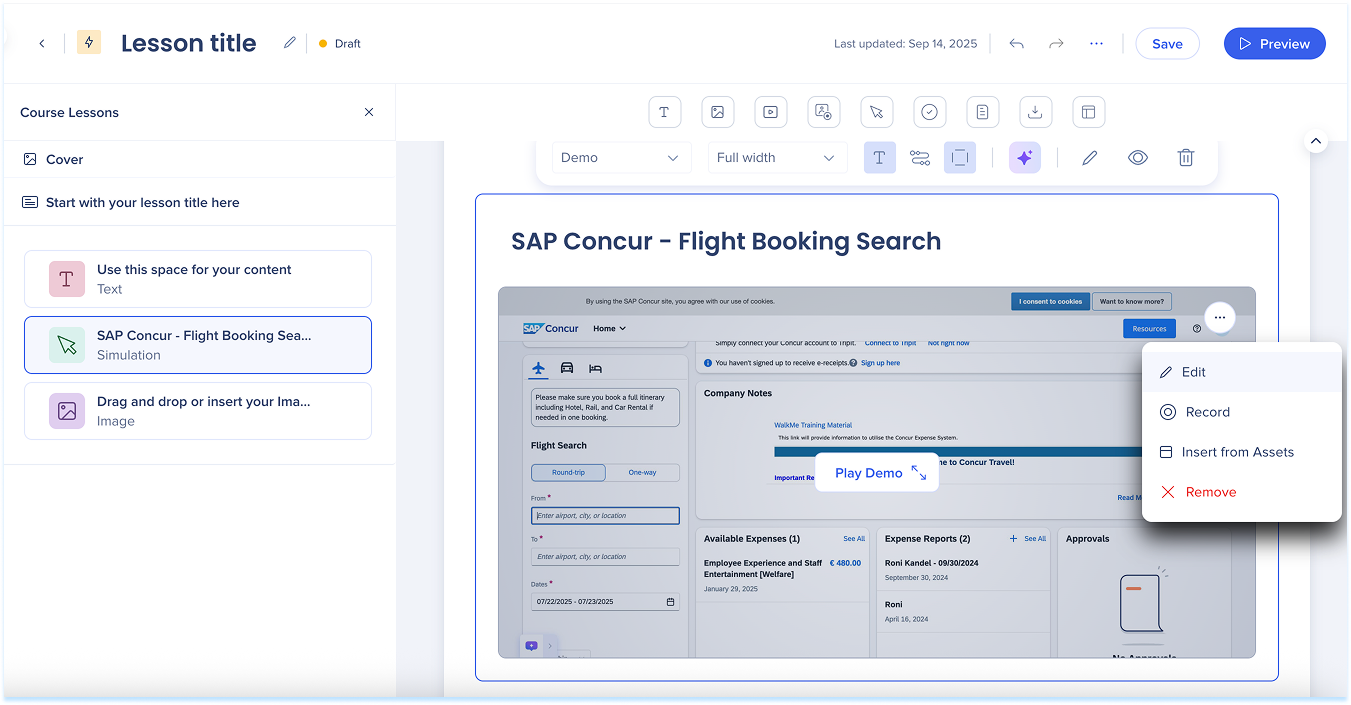This screenshot has height=705, width=1351.
Task: Click the AI sparkle icon
Action: [1024, 158]
